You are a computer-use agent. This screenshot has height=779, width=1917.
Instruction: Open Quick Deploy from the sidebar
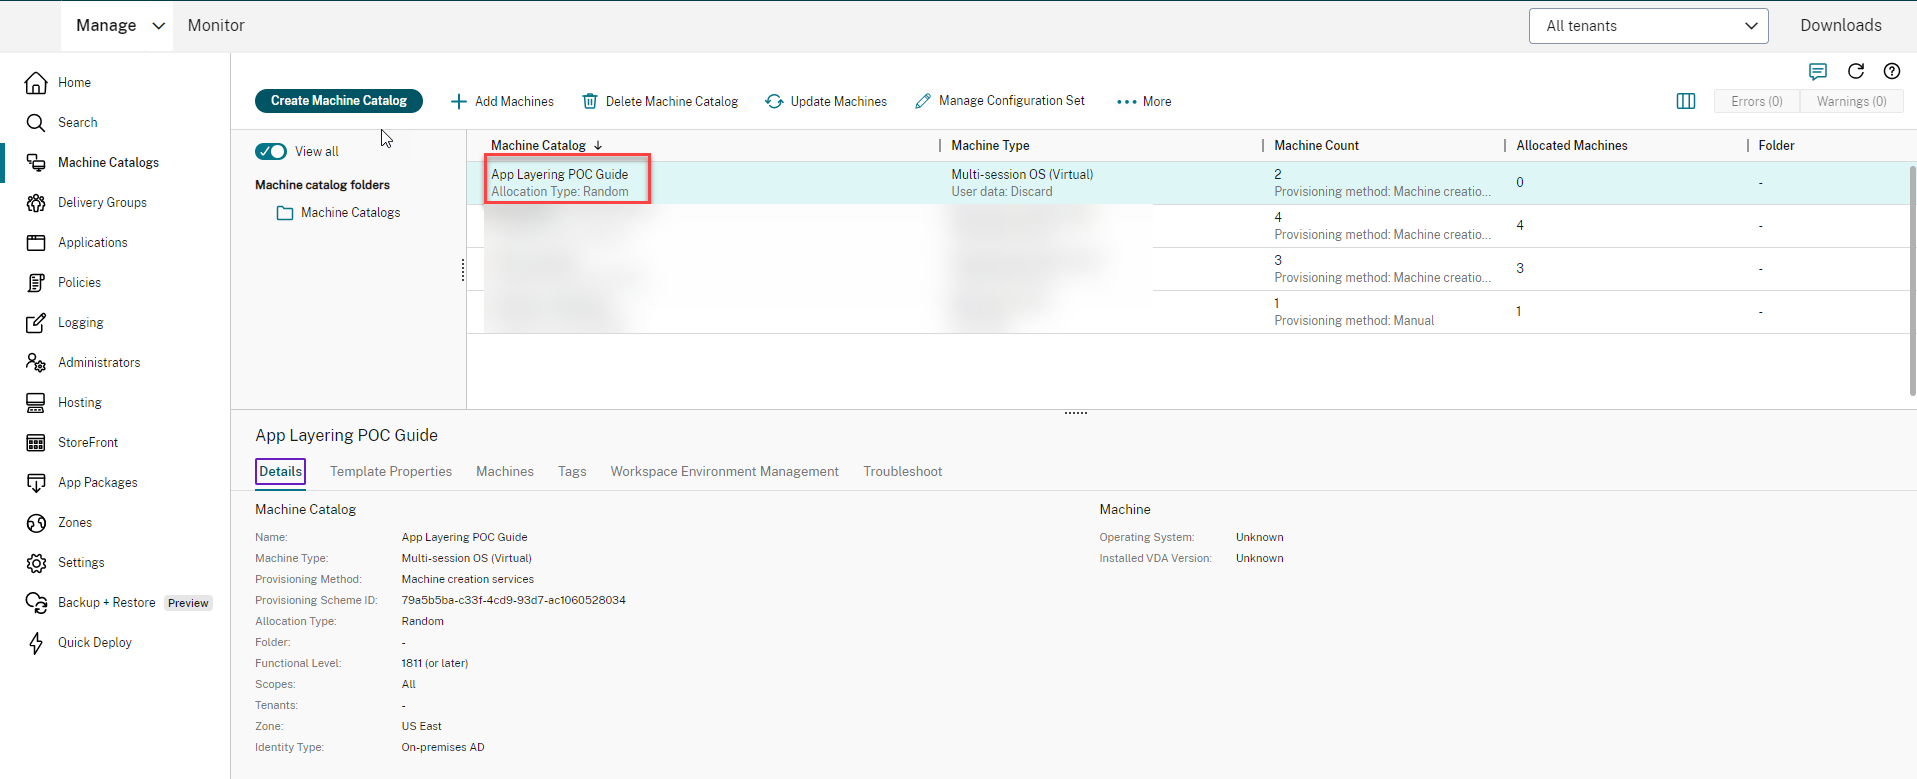(94, 642)
